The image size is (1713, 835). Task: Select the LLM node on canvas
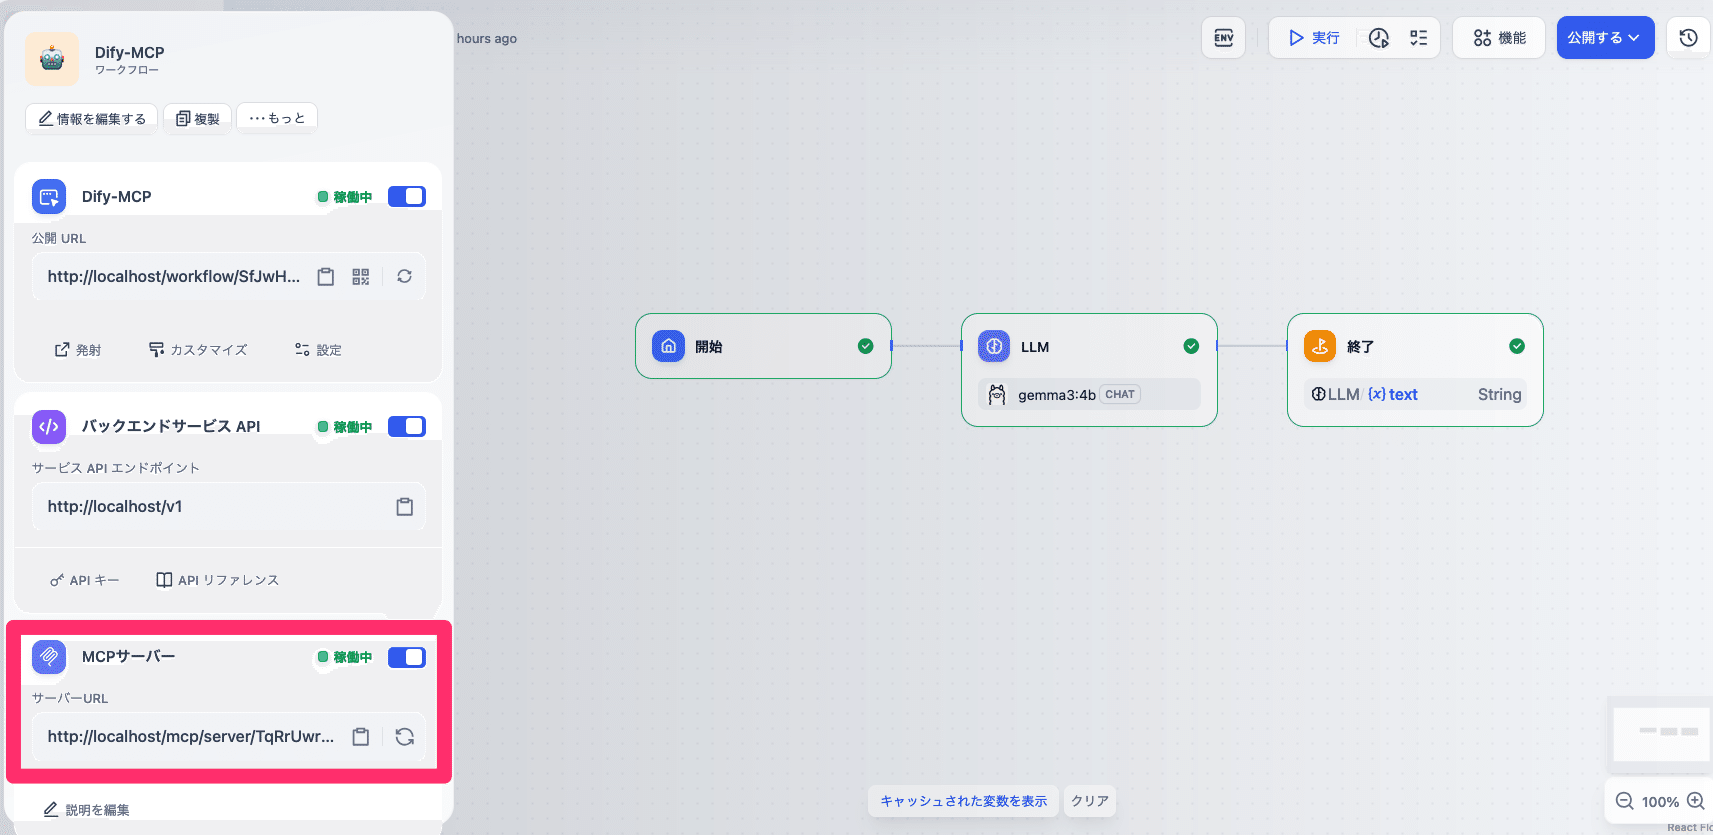click(1089, 370)
